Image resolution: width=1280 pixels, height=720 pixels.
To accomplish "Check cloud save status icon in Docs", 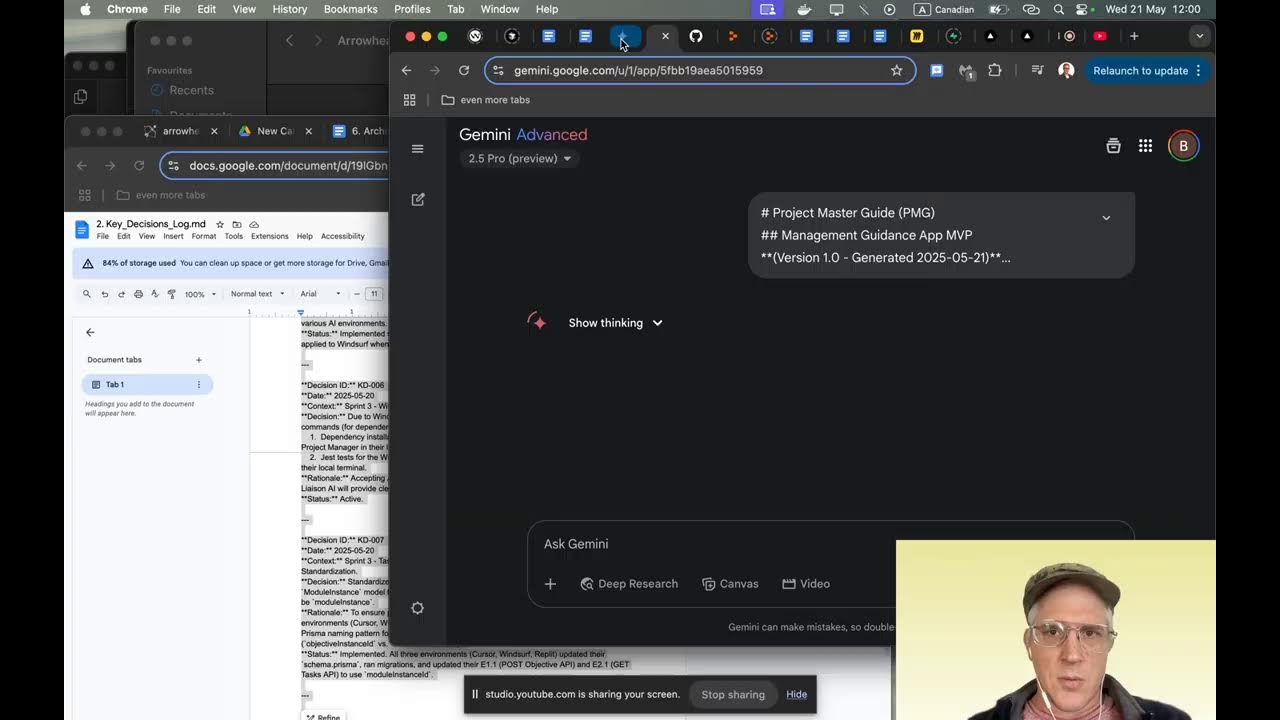I will coord(254,225).
